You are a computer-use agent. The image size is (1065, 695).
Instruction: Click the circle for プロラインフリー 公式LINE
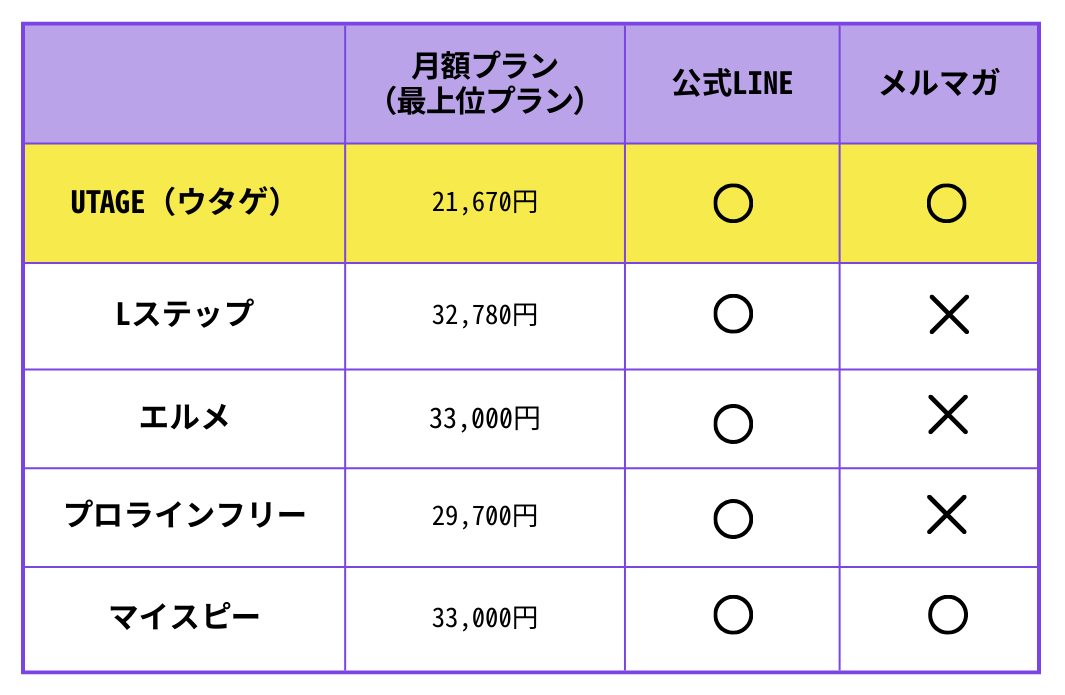tap(733, 519)
